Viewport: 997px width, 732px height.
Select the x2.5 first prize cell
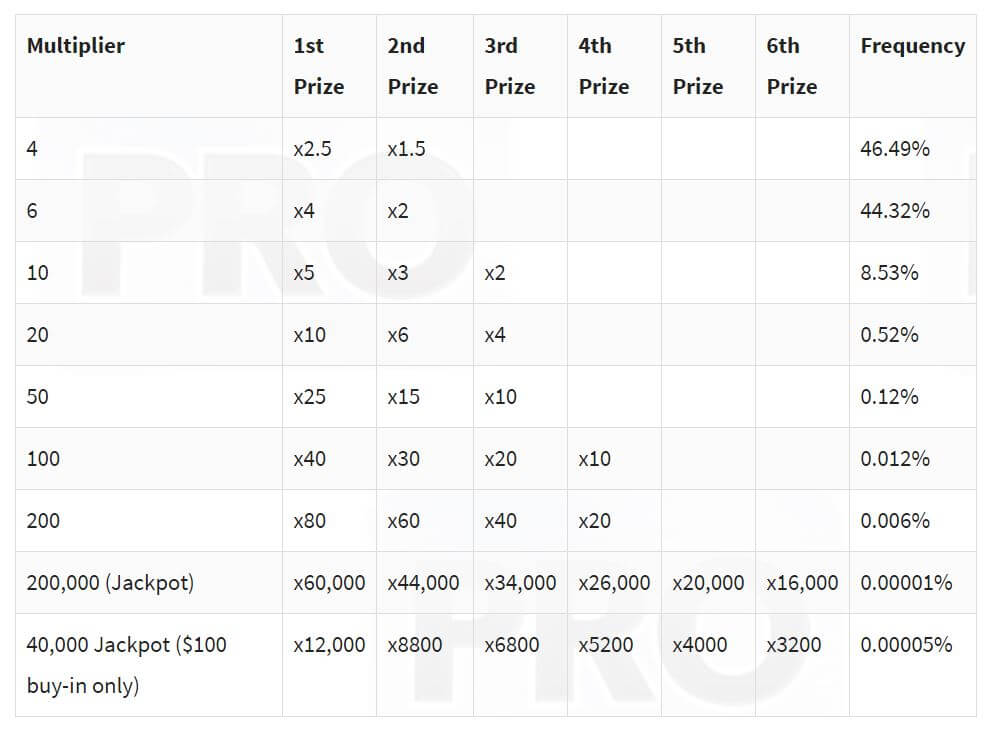[313, 149]
